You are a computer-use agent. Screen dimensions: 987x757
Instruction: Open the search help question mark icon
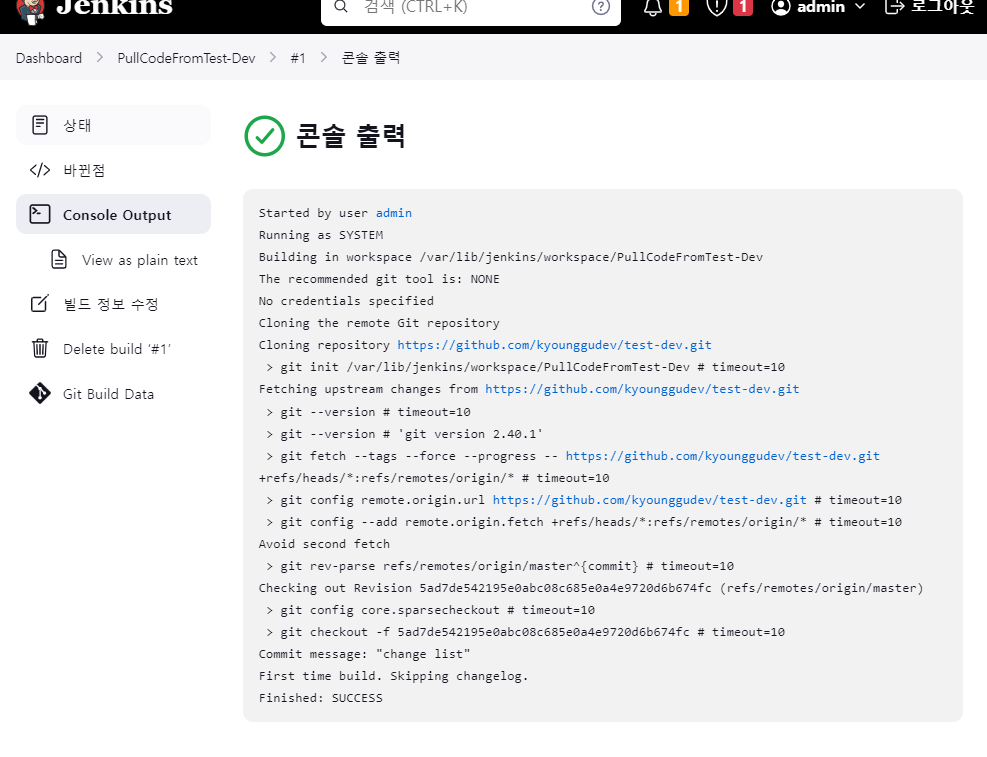pos(601,7)
